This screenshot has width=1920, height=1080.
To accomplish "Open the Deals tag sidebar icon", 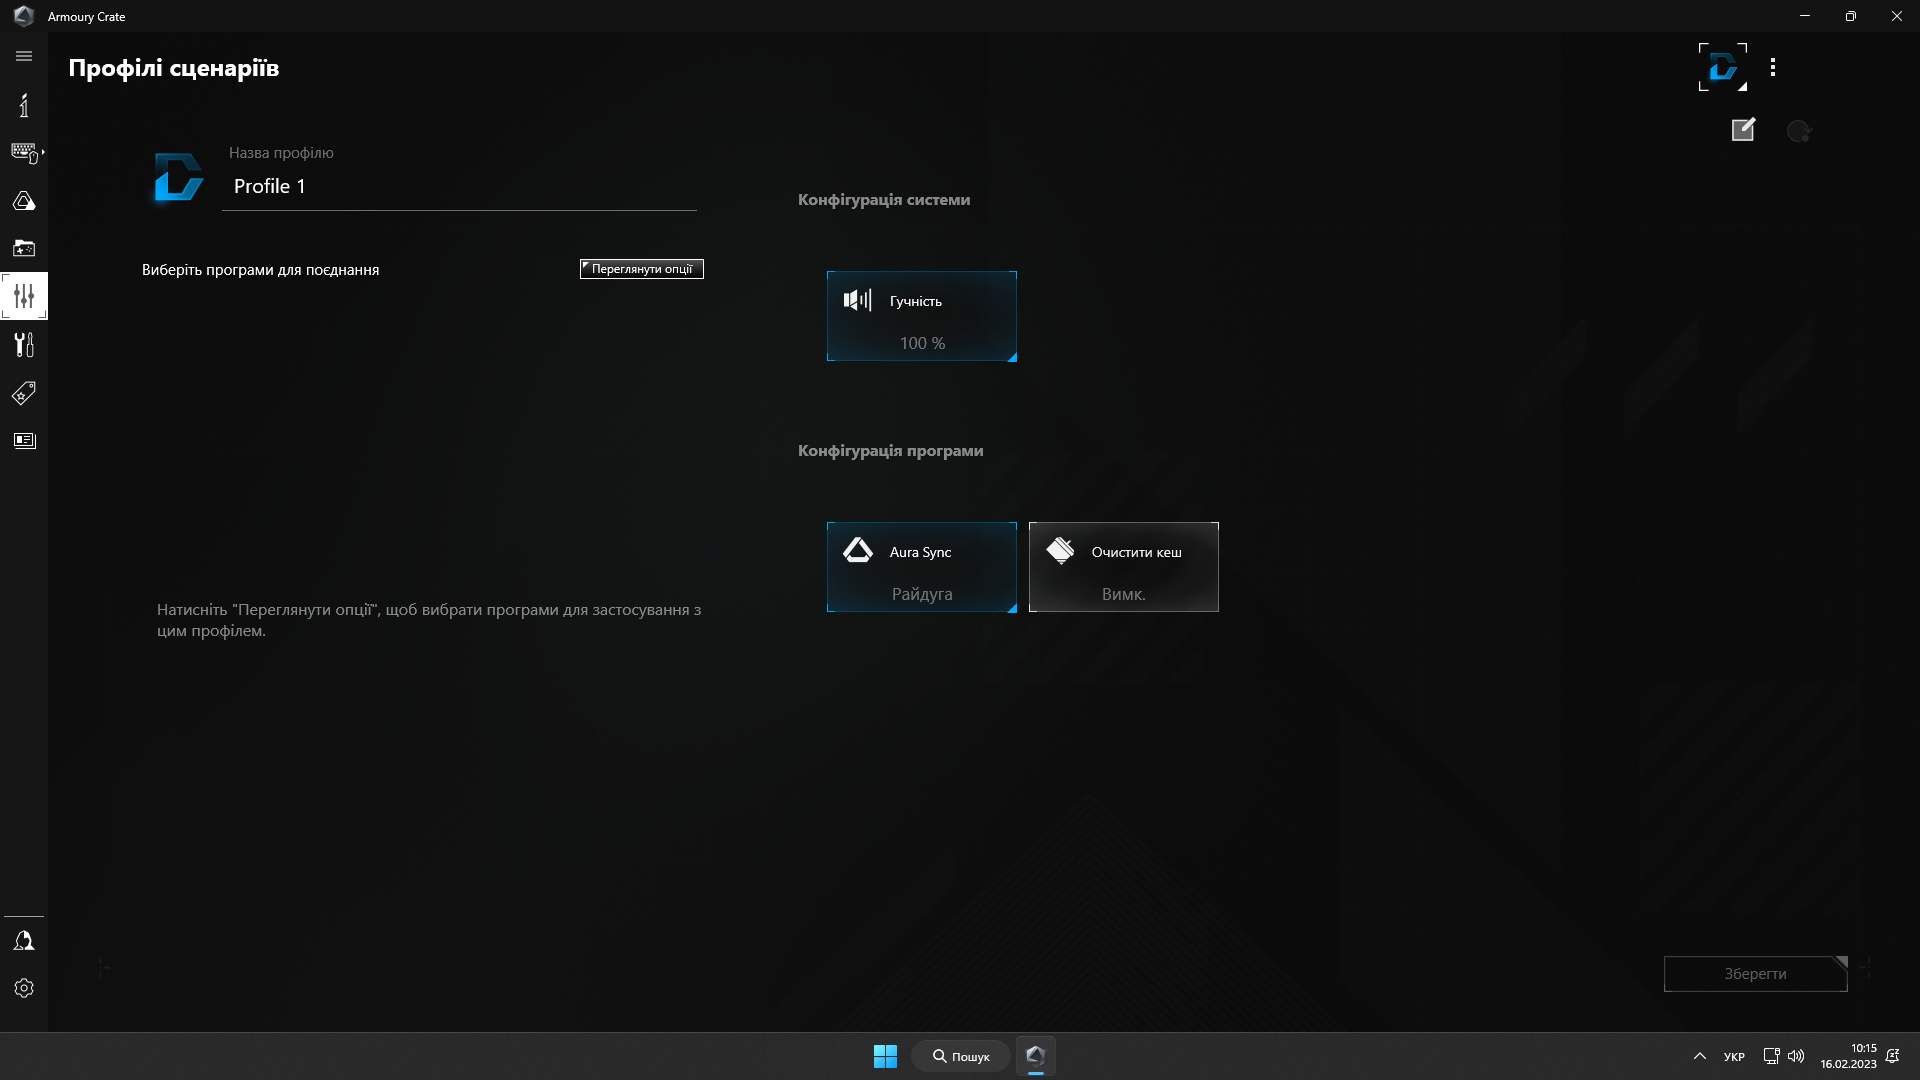I will 24,393.
